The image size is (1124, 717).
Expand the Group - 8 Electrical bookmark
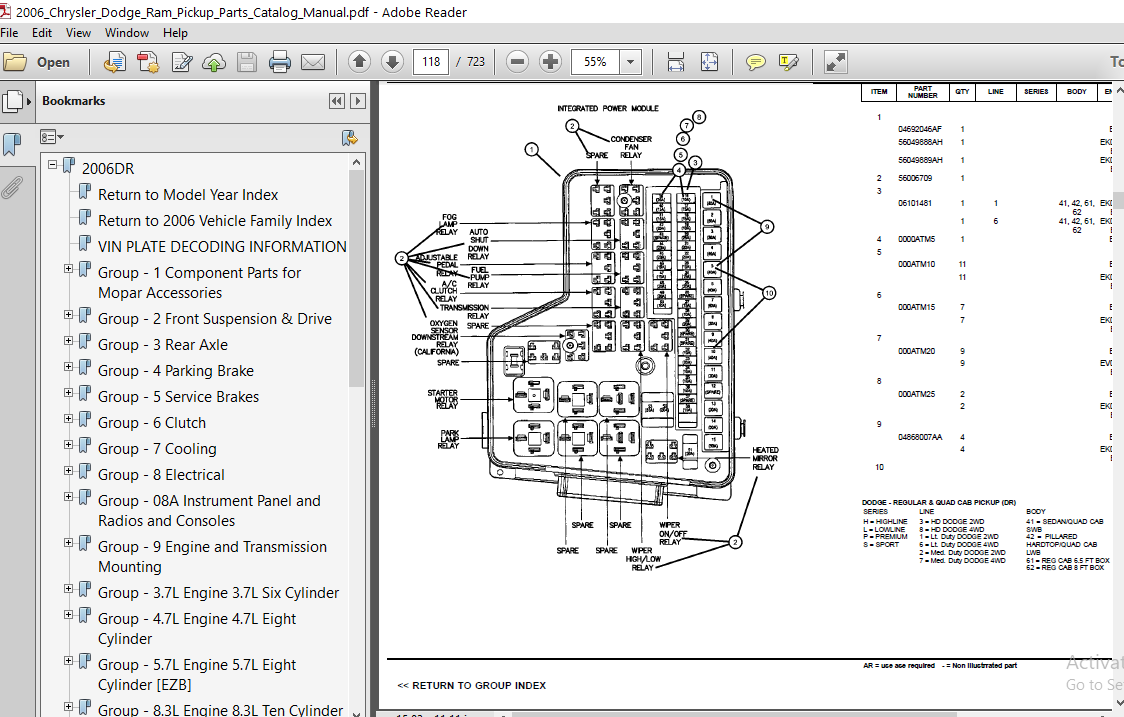coord(68,470)
